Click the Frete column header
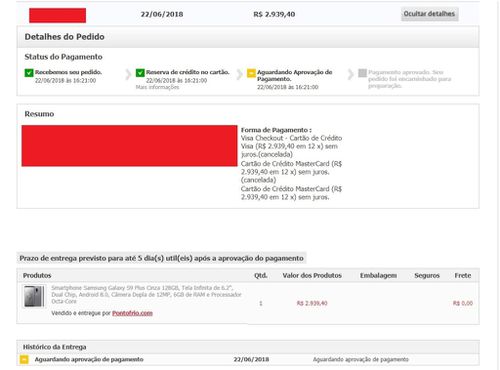Viewport: 500px width, 370px height. click(x=463, y=276)
